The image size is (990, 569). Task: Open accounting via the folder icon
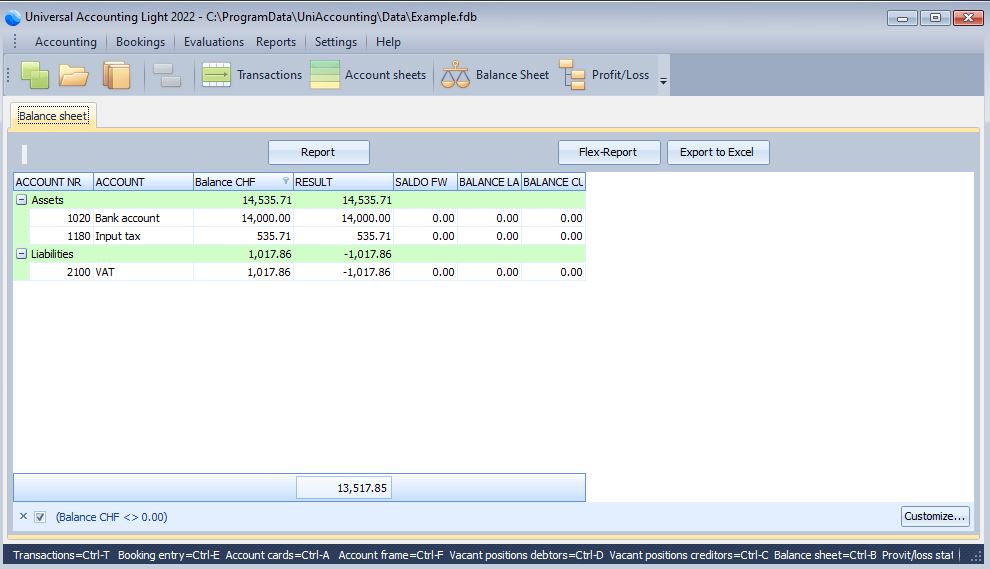[74, 75]
